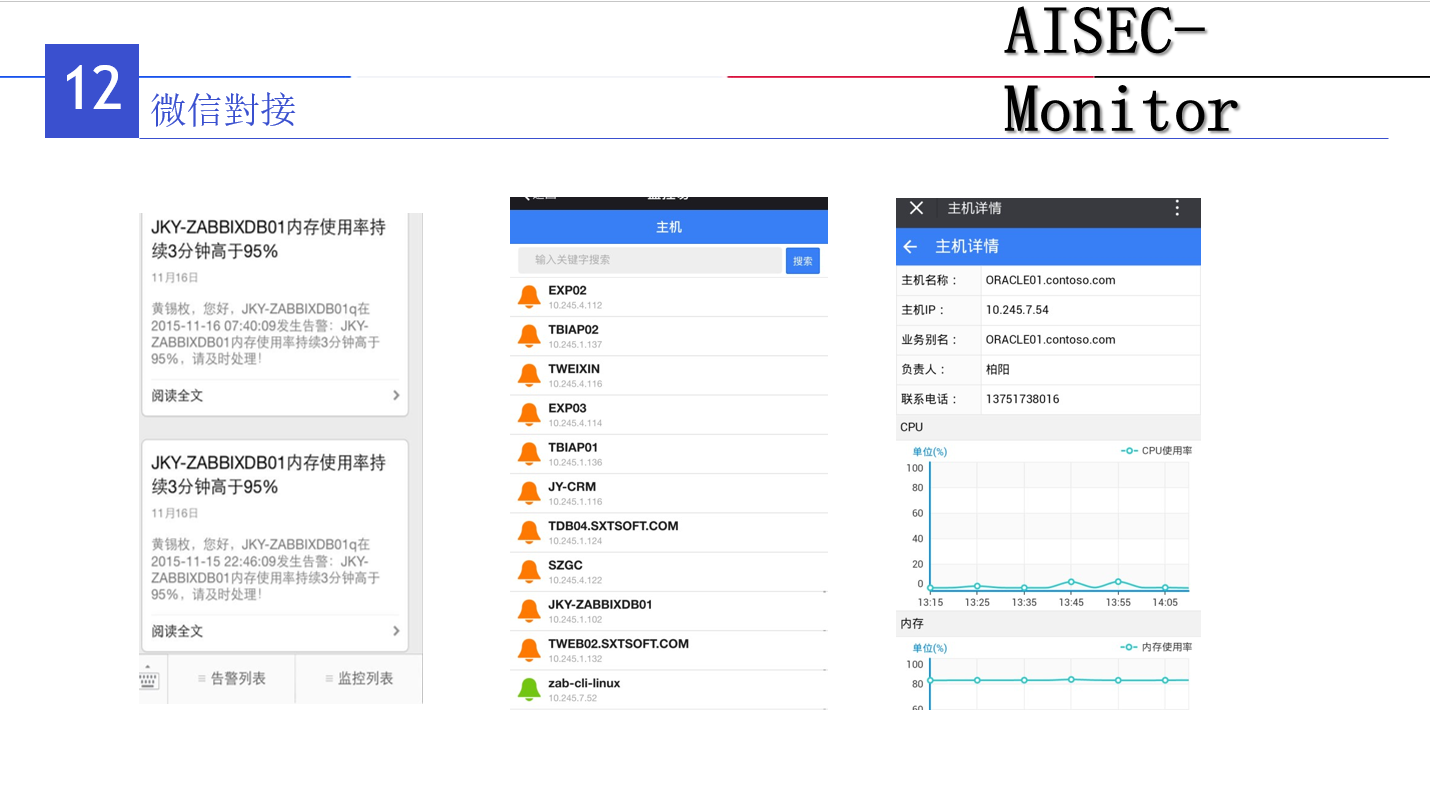The image size is (1430, 793).
Task: Select host name zab-cli-linux
Action: coord(584,683)
